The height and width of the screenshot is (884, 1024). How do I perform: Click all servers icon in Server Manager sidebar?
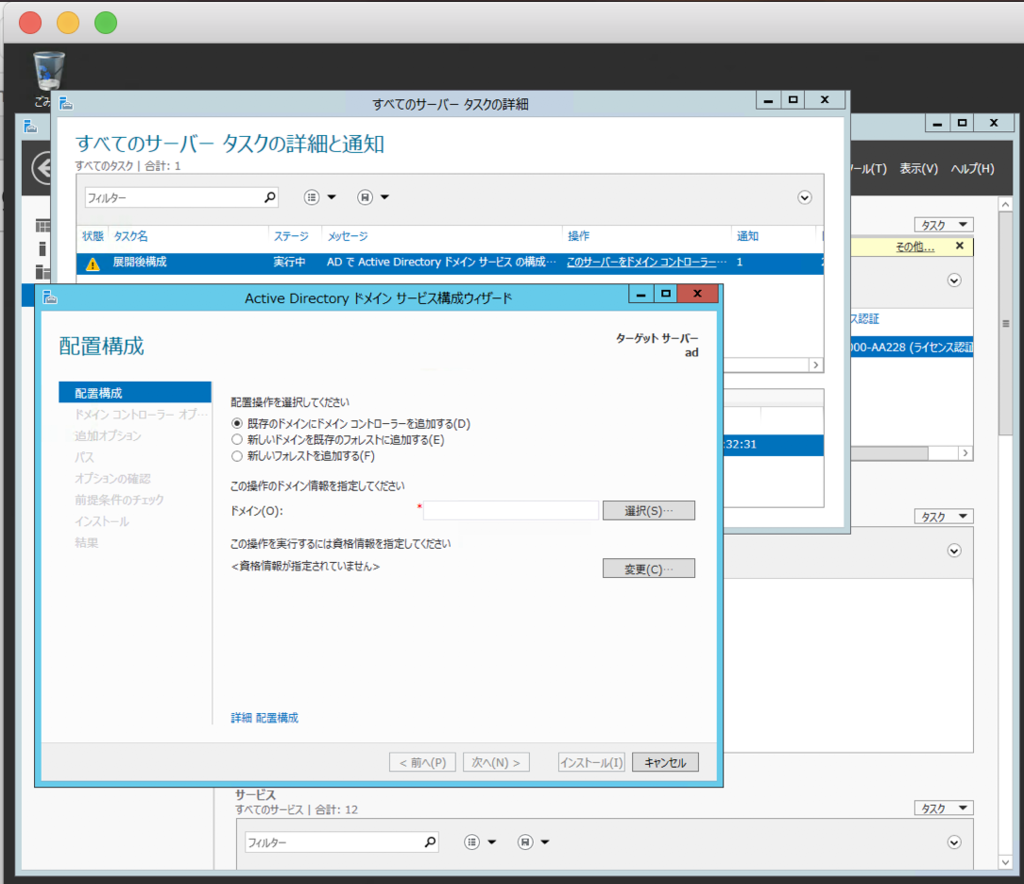point(42,272)
